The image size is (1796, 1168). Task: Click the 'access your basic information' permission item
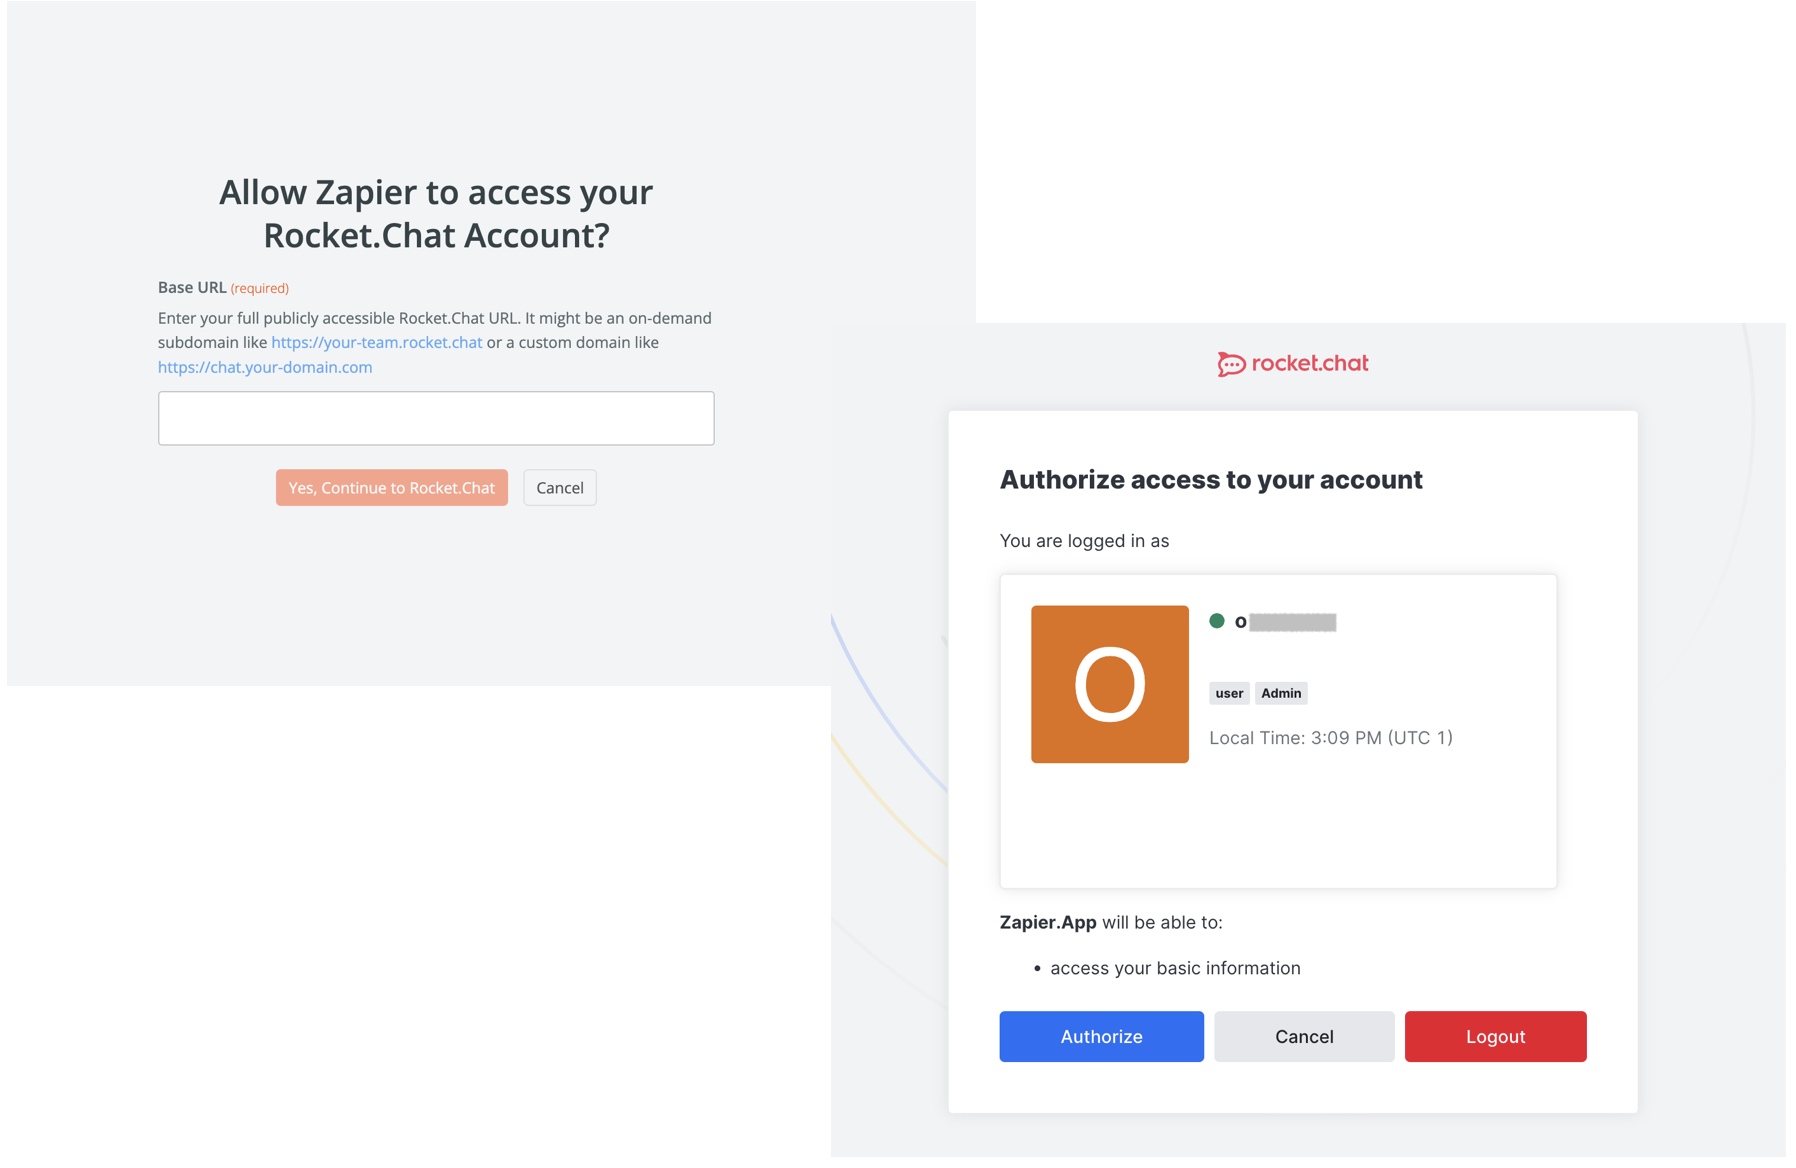(1175, 968)
